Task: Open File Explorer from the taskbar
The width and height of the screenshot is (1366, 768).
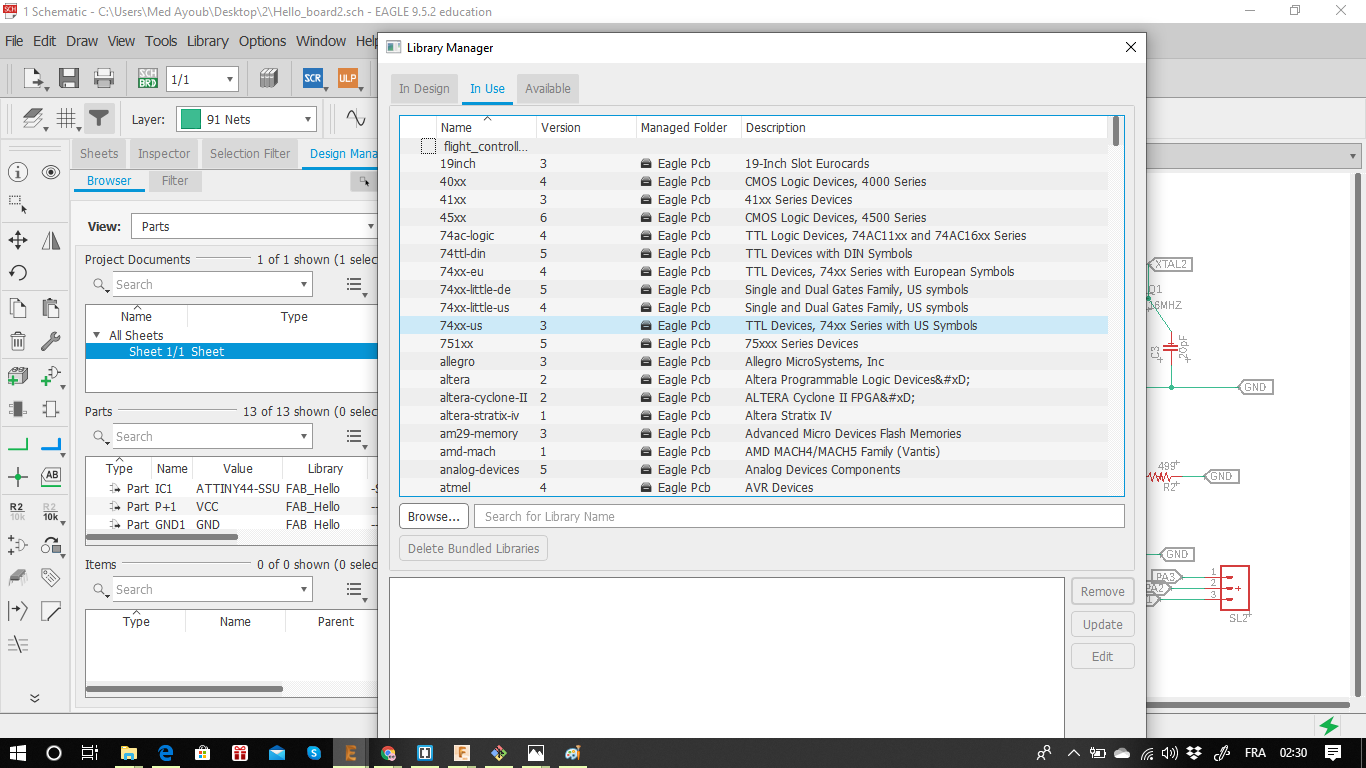Action: (128, 753)
